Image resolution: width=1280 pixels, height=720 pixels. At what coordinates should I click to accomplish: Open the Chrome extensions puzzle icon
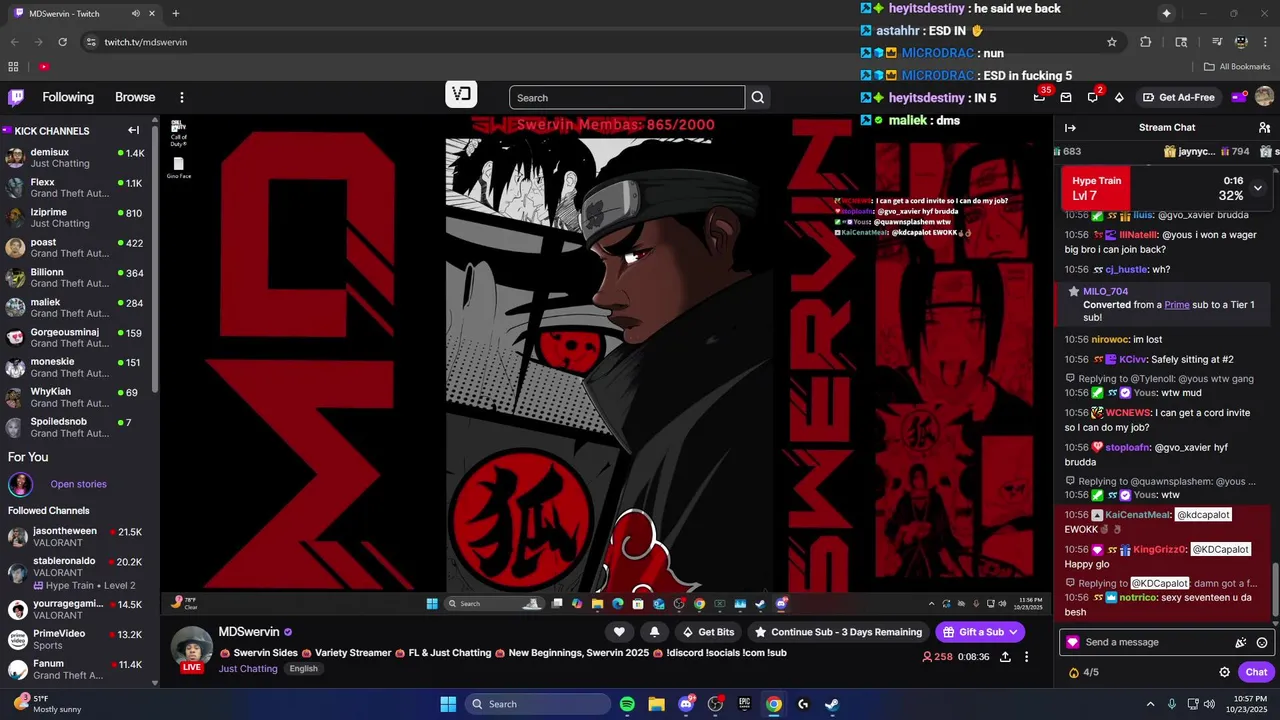[1145, 42]
